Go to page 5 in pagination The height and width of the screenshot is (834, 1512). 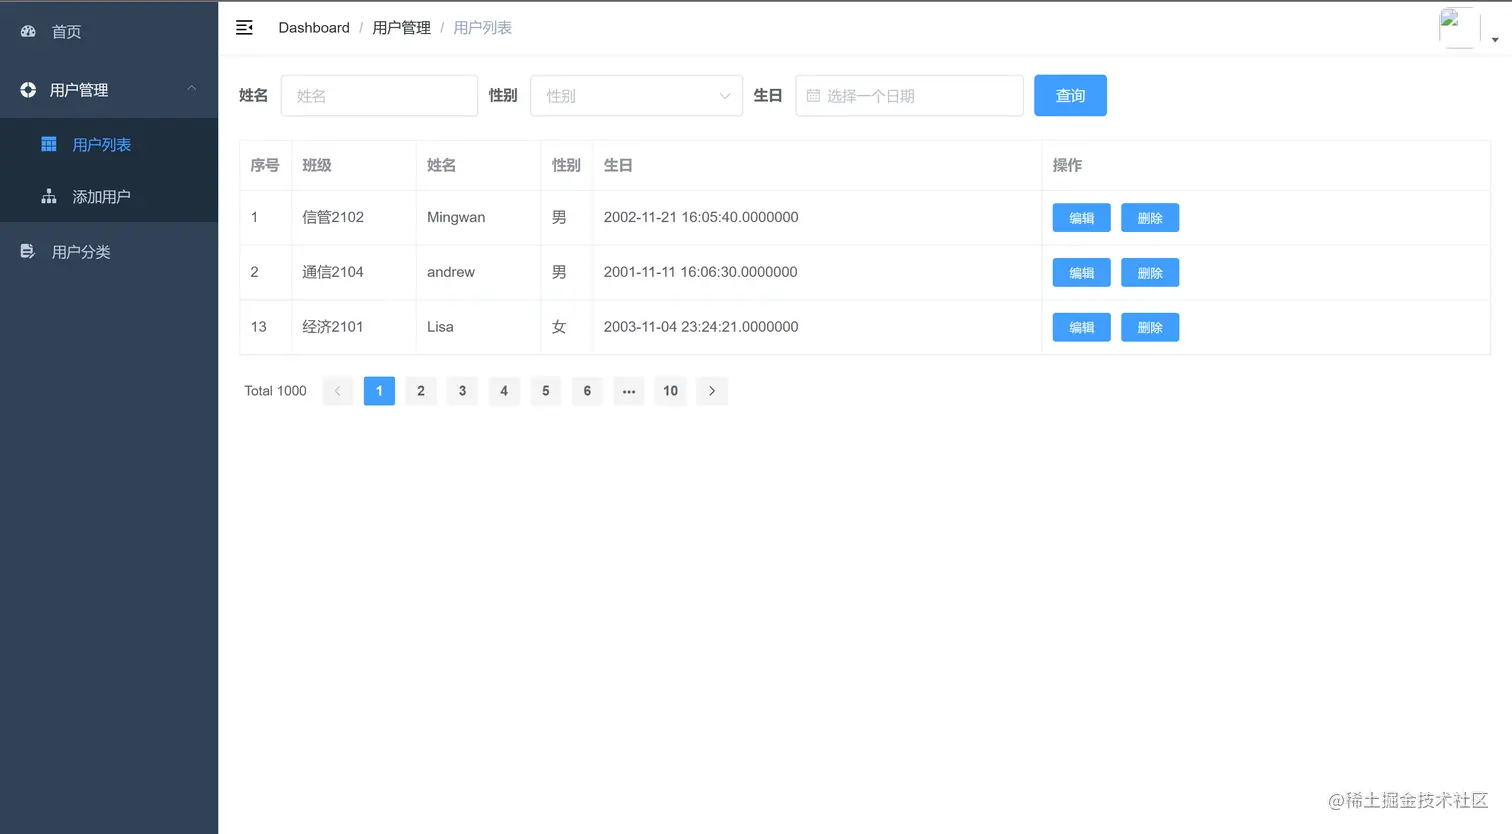click(546, 391)
